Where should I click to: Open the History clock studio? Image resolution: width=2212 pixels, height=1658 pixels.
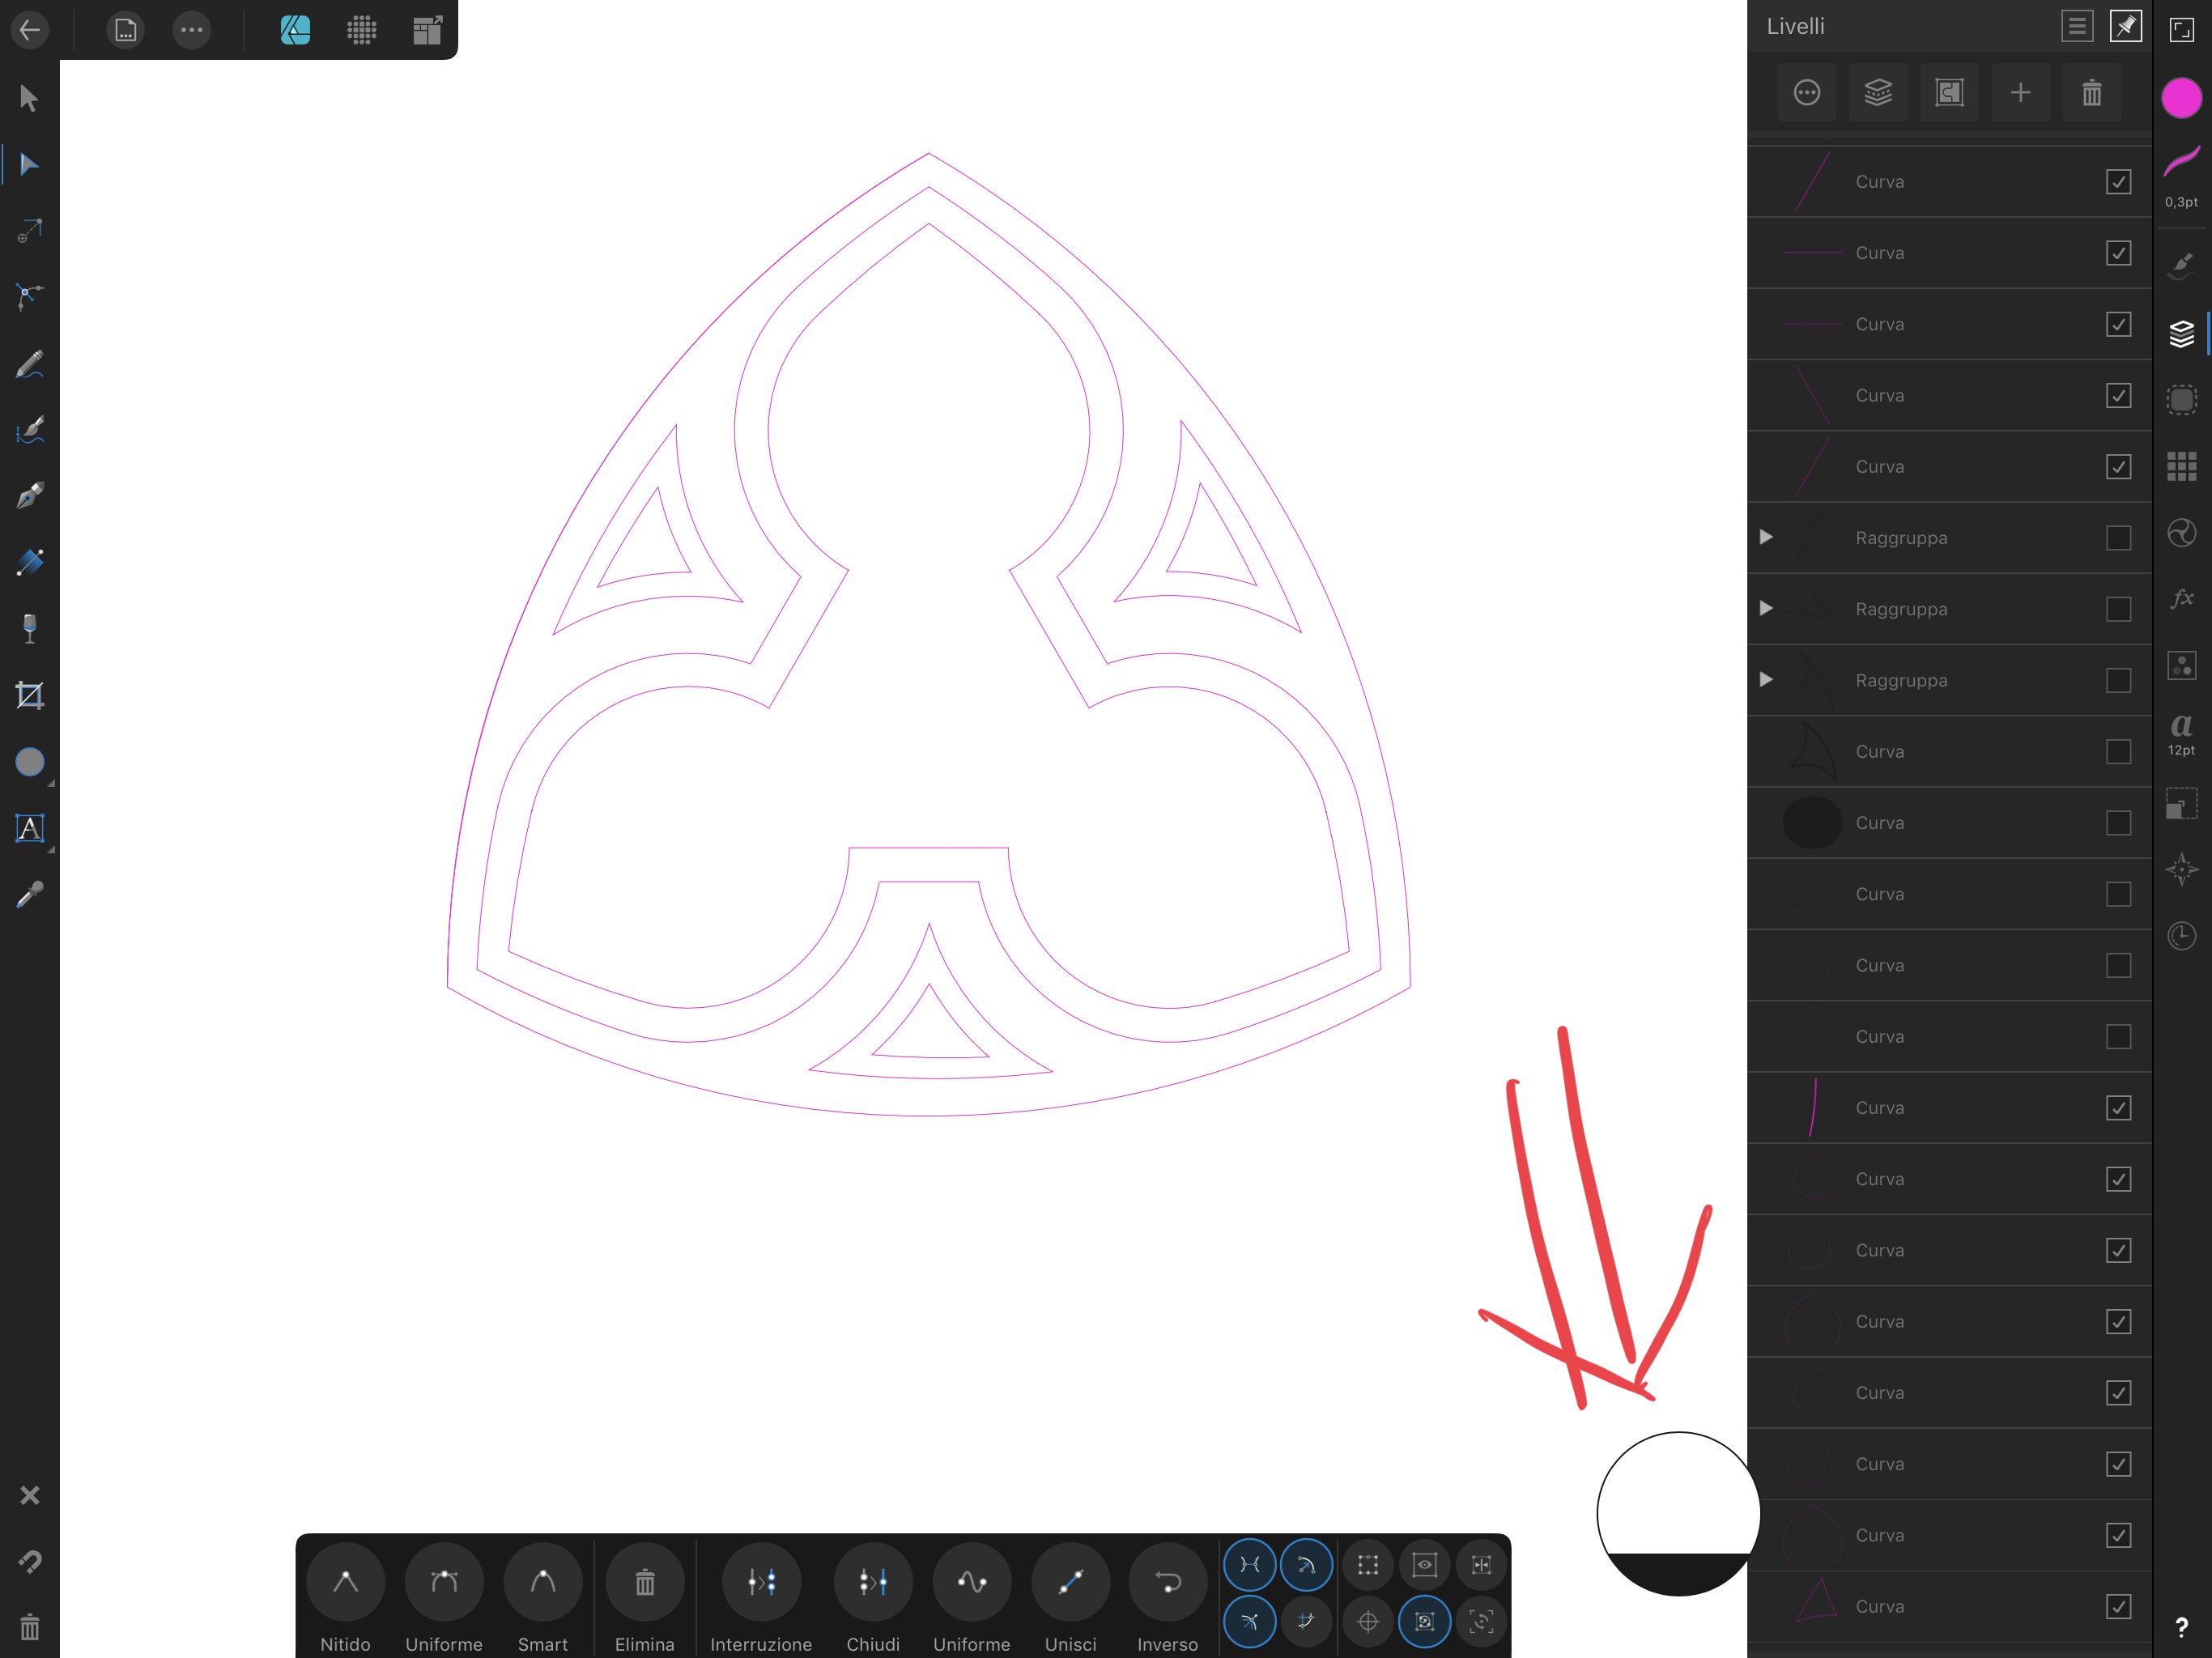click(2181, 936)
